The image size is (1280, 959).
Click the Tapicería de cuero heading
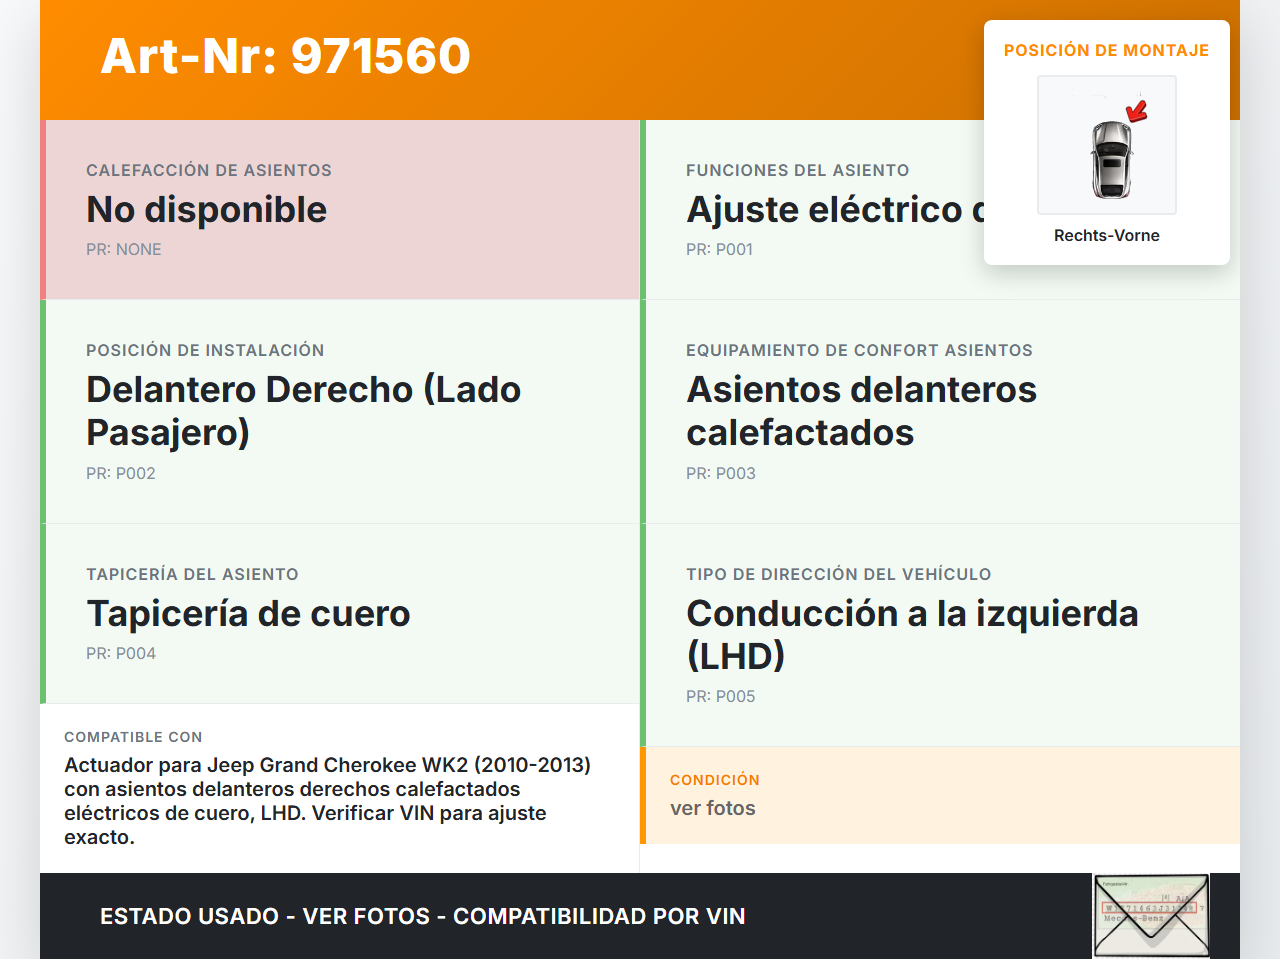tap(248, 613)
